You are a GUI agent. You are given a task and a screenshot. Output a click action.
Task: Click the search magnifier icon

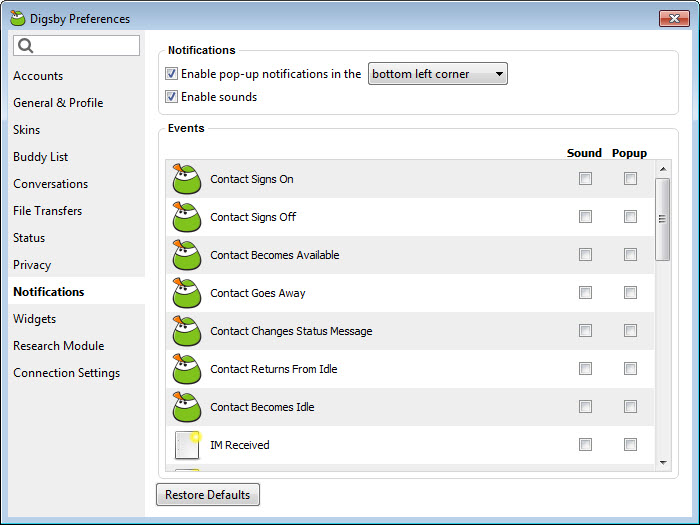(25, 46)
